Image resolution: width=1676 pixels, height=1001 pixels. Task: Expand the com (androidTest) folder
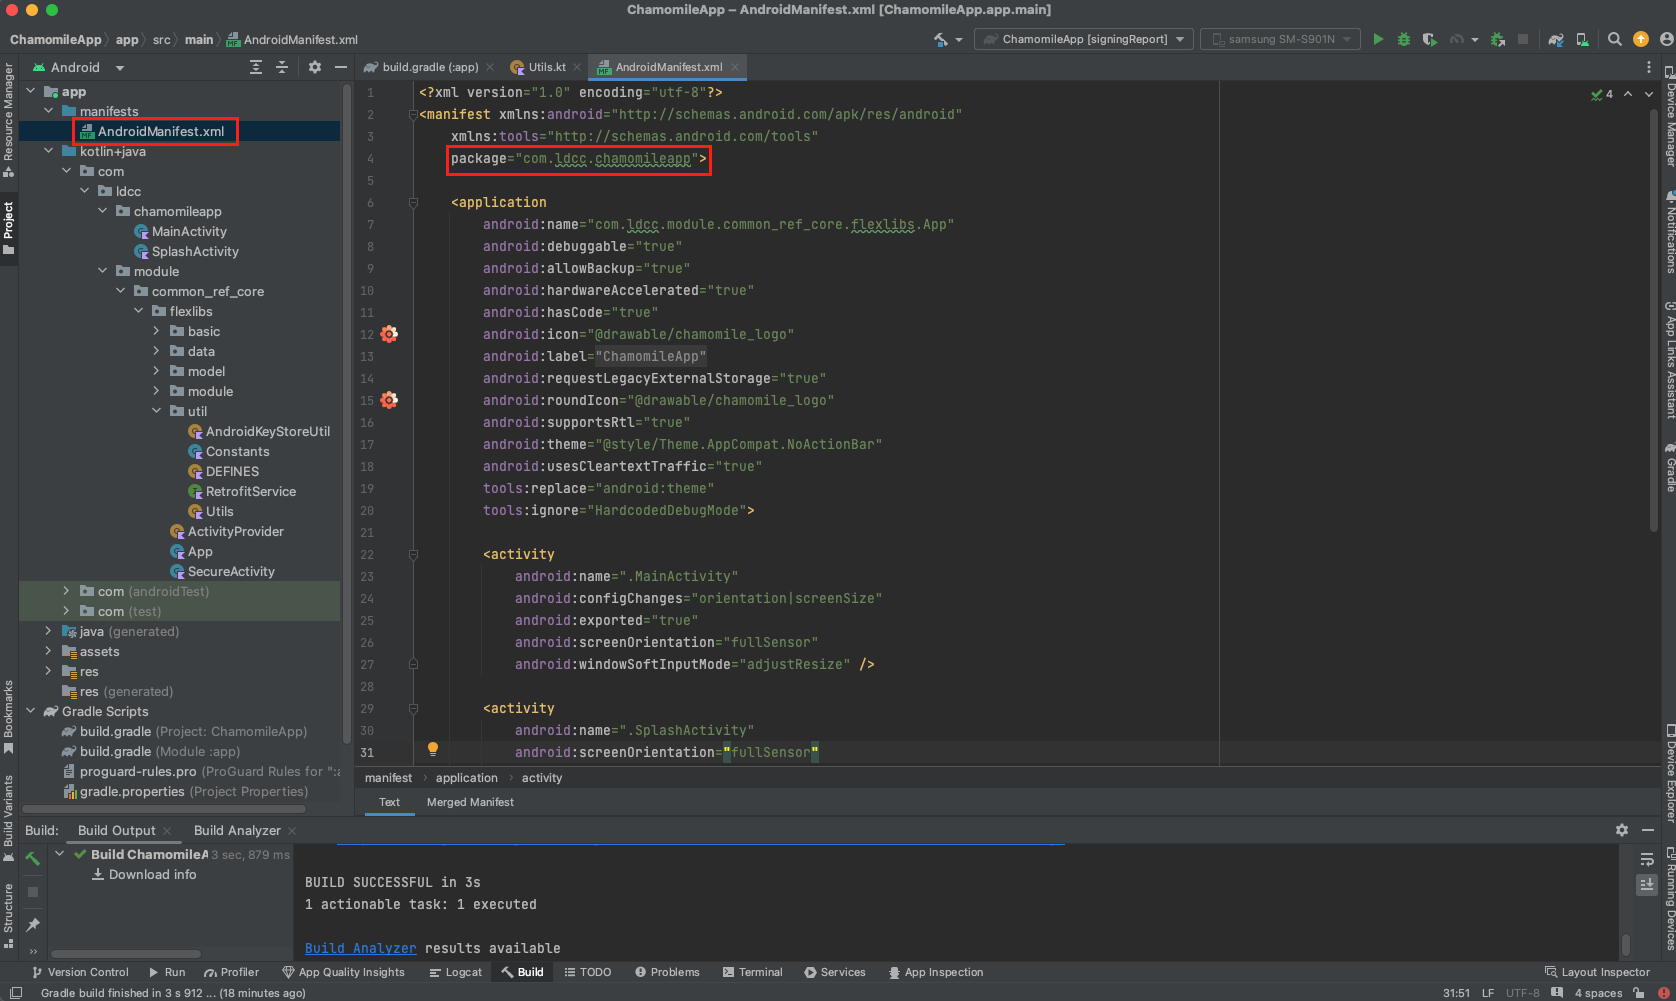click(66, 591)
